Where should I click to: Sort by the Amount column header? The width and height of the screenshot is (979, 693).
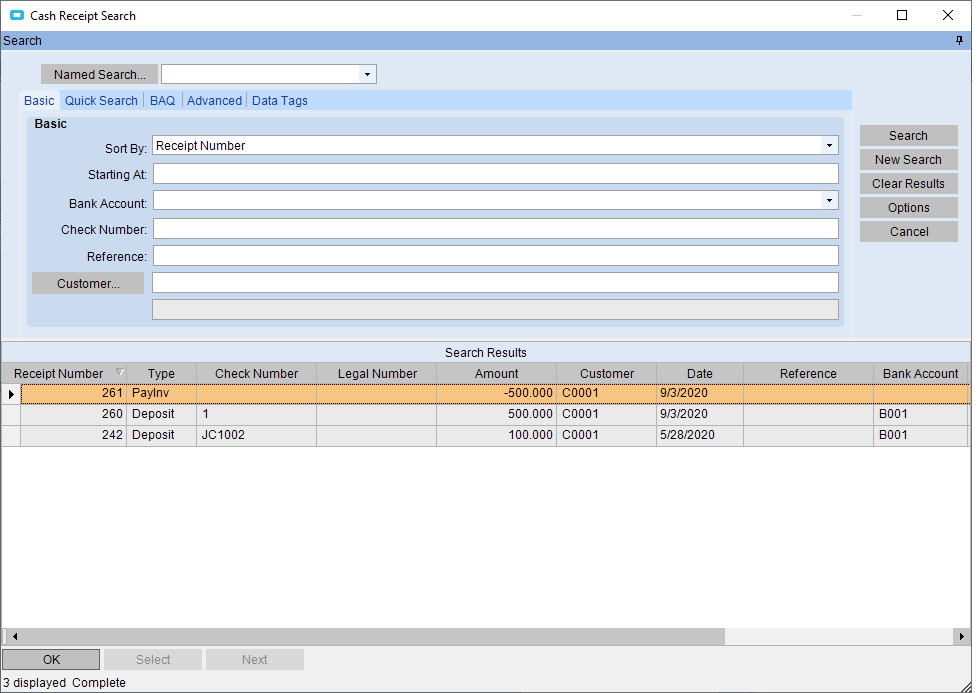[496, 373]
